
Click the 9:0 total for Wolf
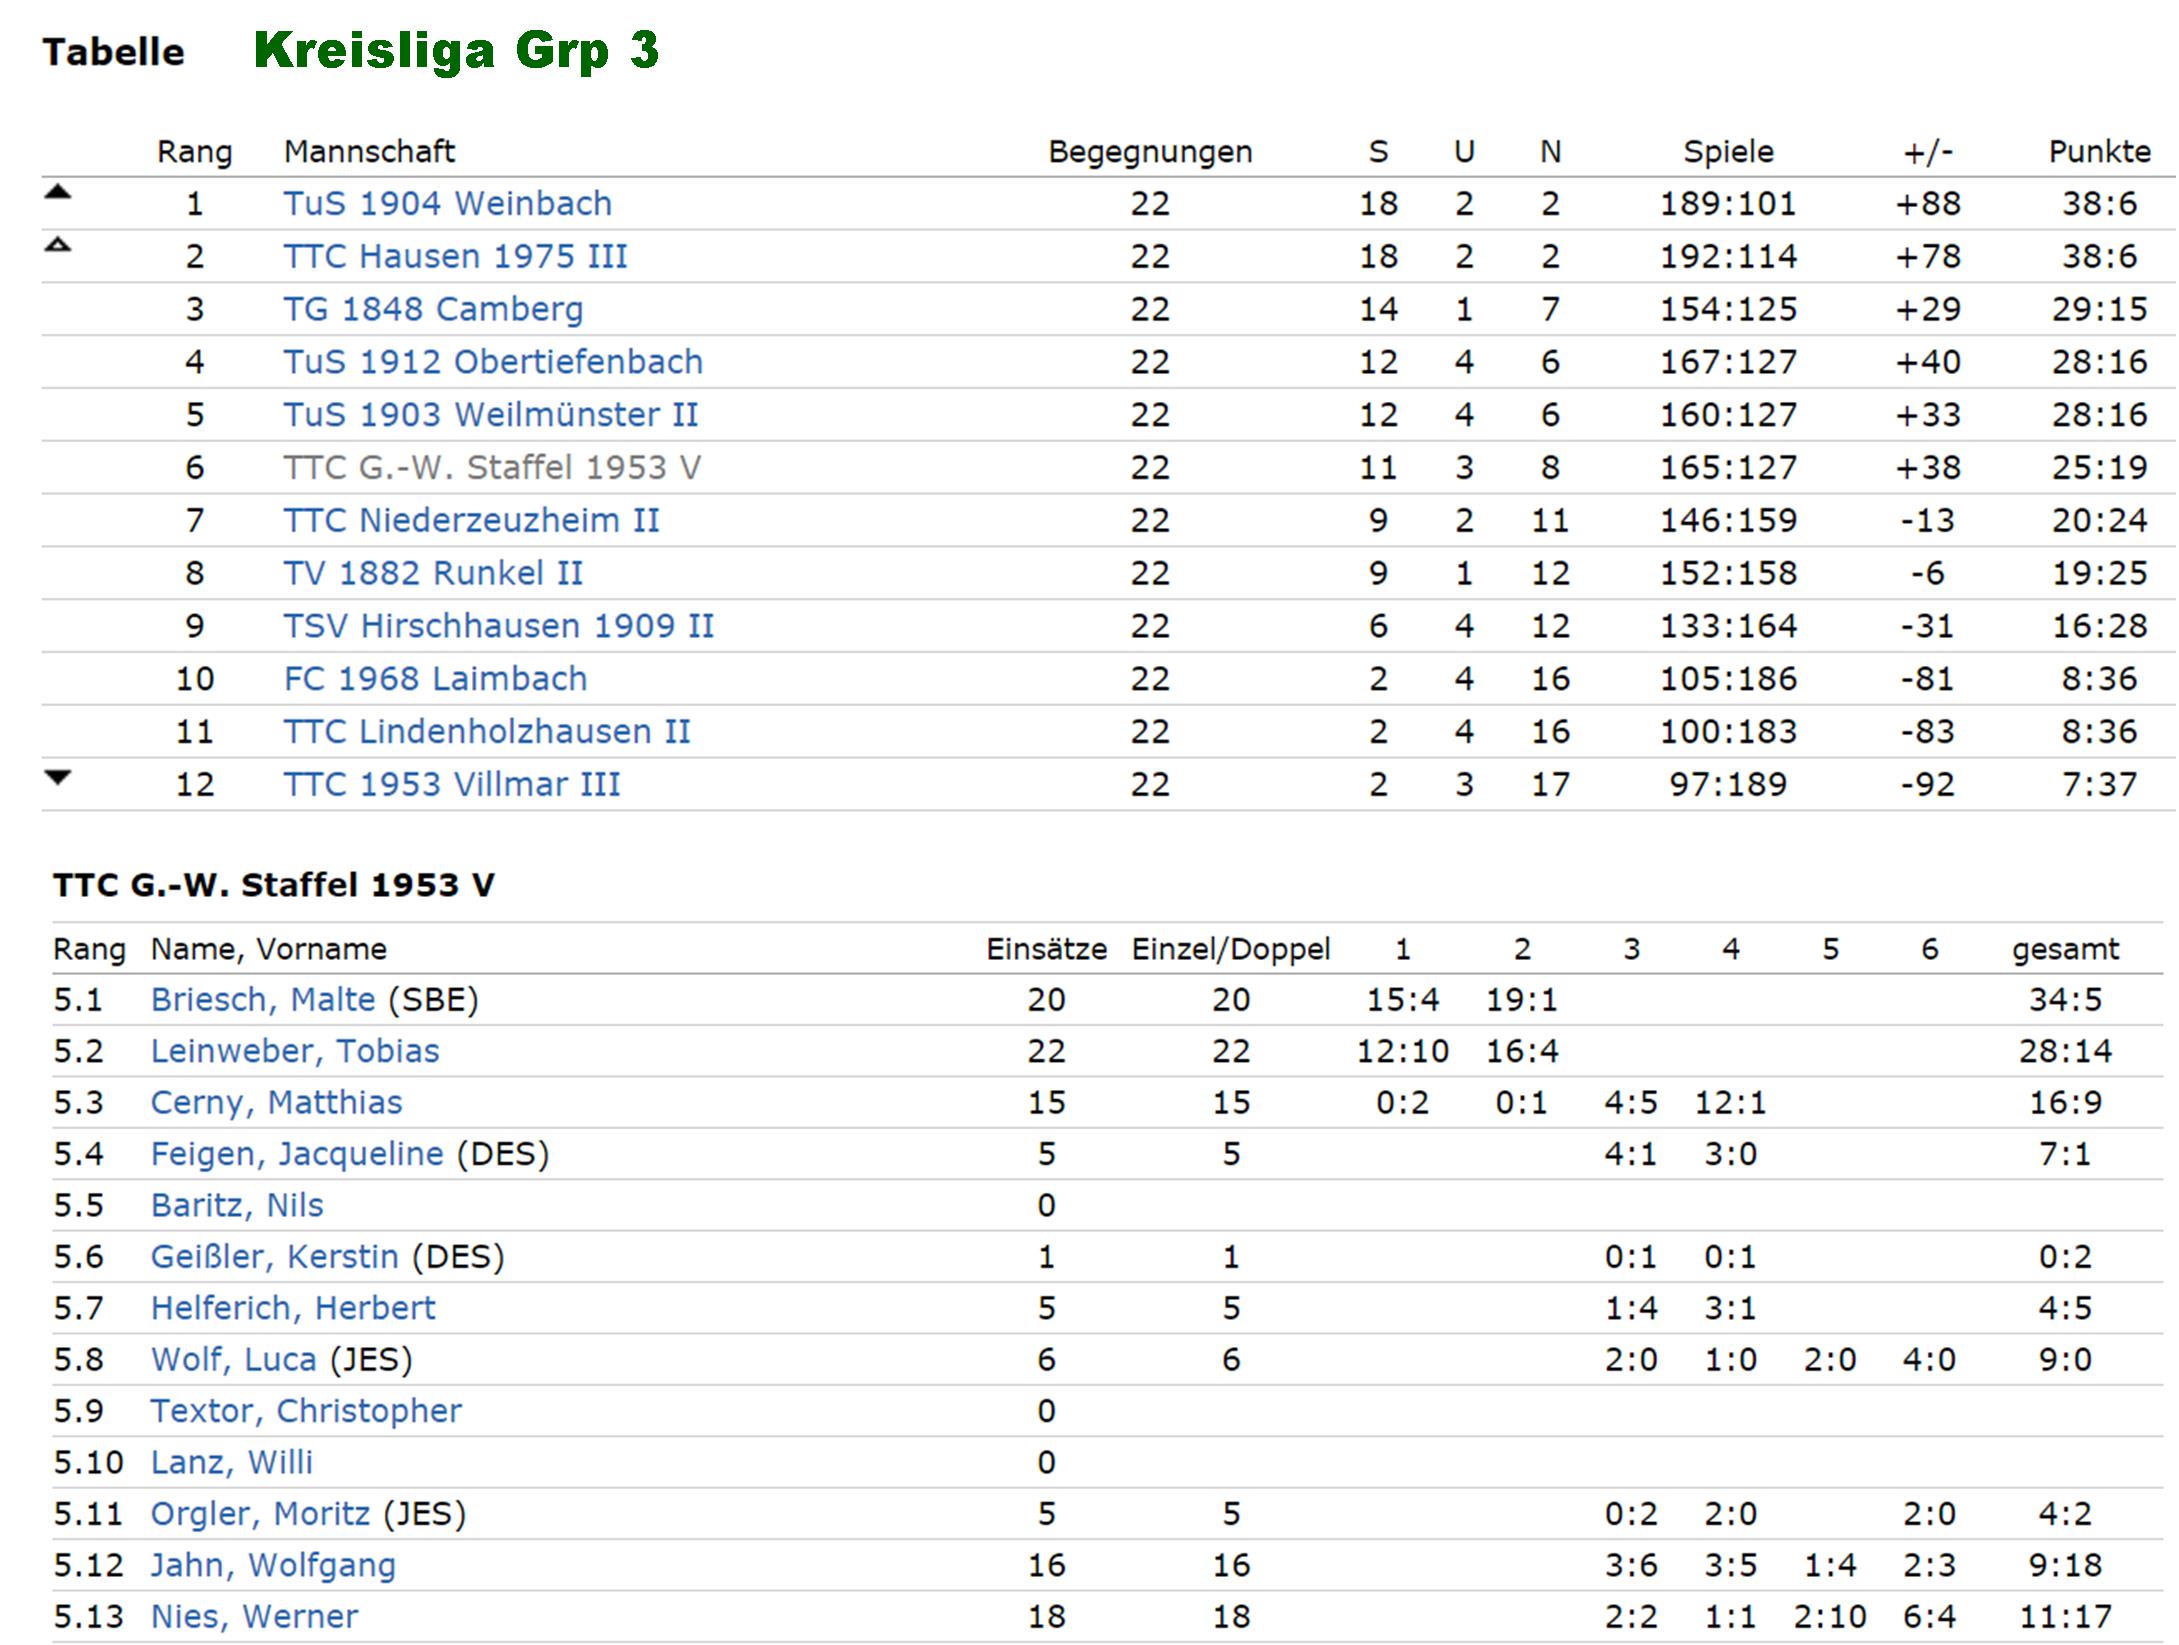tap(2065, 1361)
